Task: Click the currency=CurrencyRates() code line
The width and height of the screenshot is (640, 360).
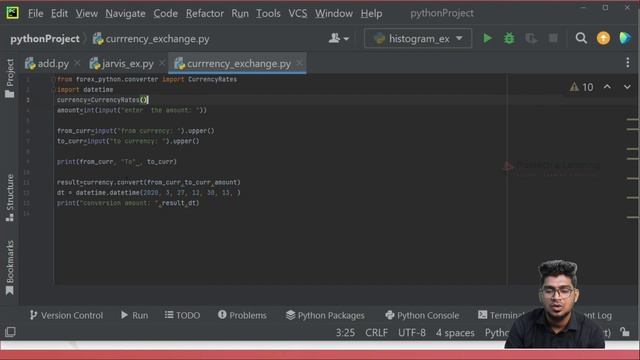Action: coord(102,100)
